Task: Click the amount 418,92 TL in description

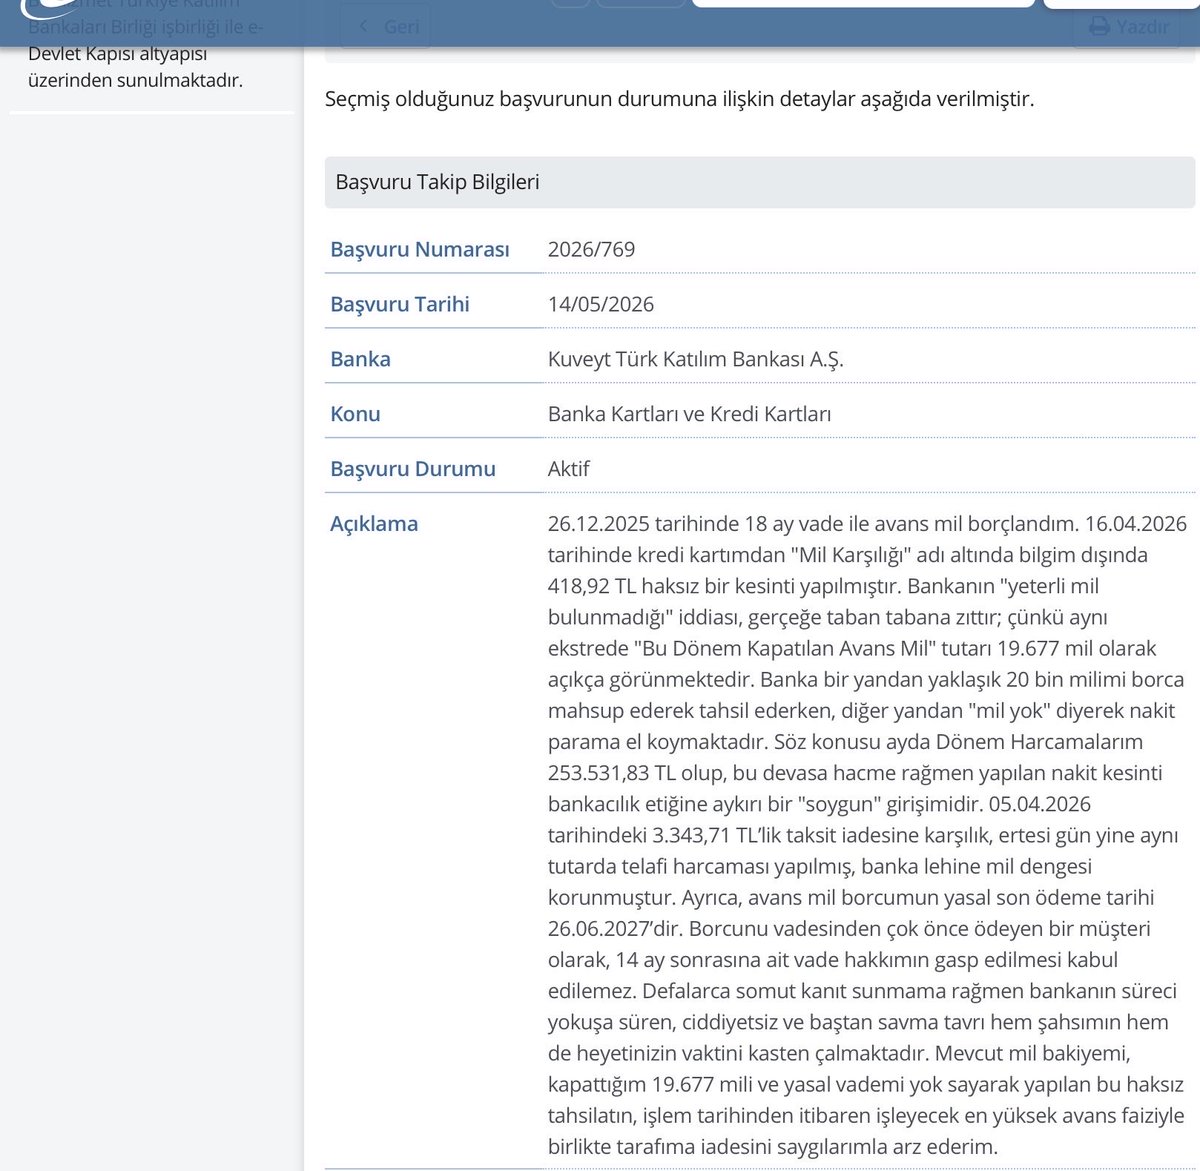Action: coord(592,586)
